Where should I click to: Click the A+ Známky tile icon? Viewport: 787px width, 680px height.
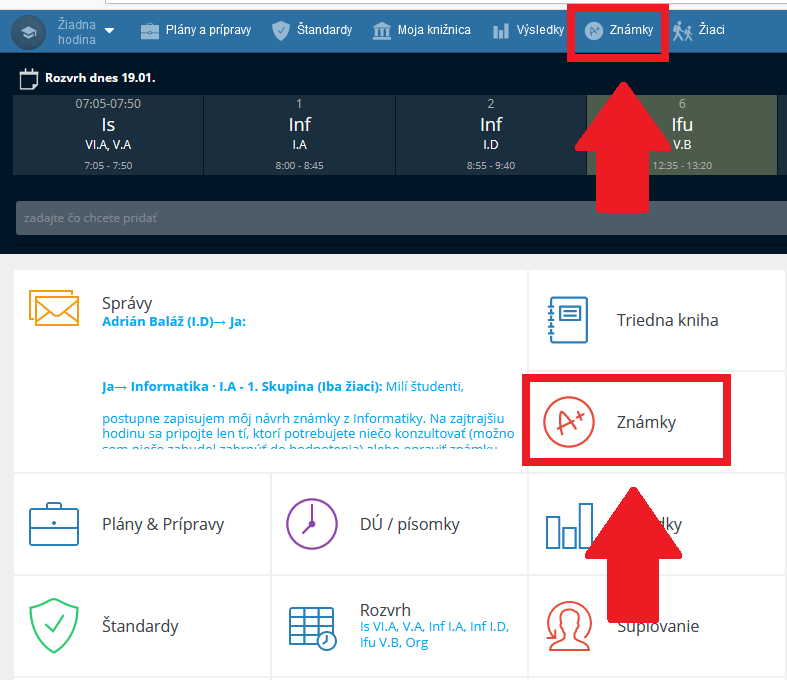point(567,422)
